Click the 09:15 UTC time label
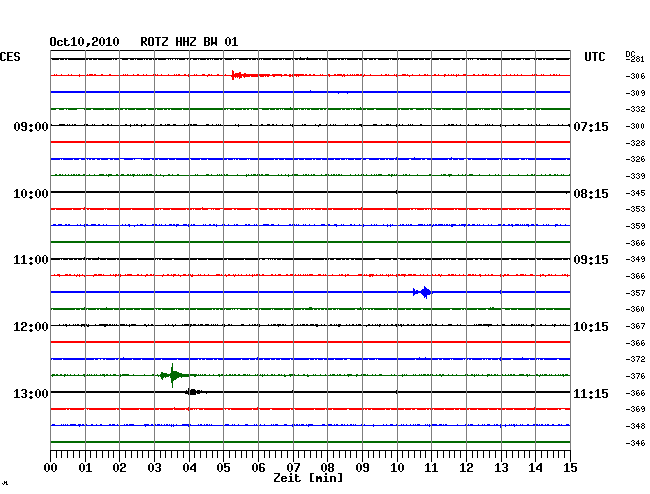This screenshot has width=650, height=494. pos(591,260)
